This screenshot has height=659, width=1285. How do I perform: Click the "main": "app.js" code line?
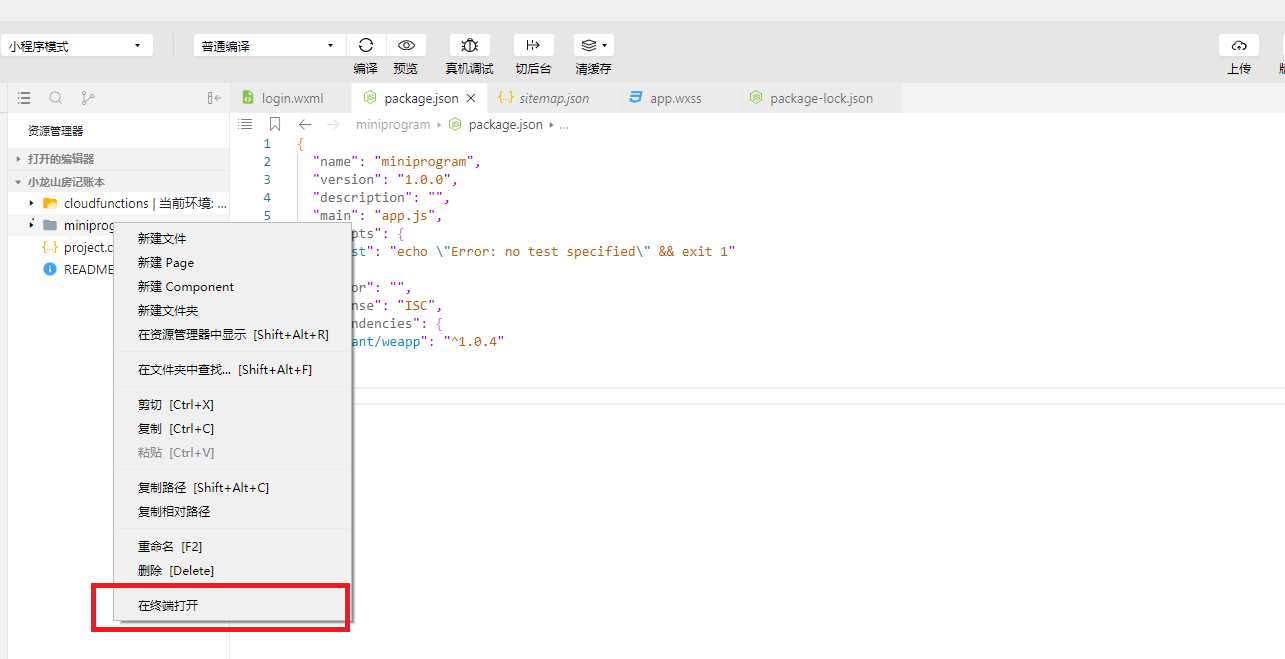pyautogui.click(x=377, y=215)
